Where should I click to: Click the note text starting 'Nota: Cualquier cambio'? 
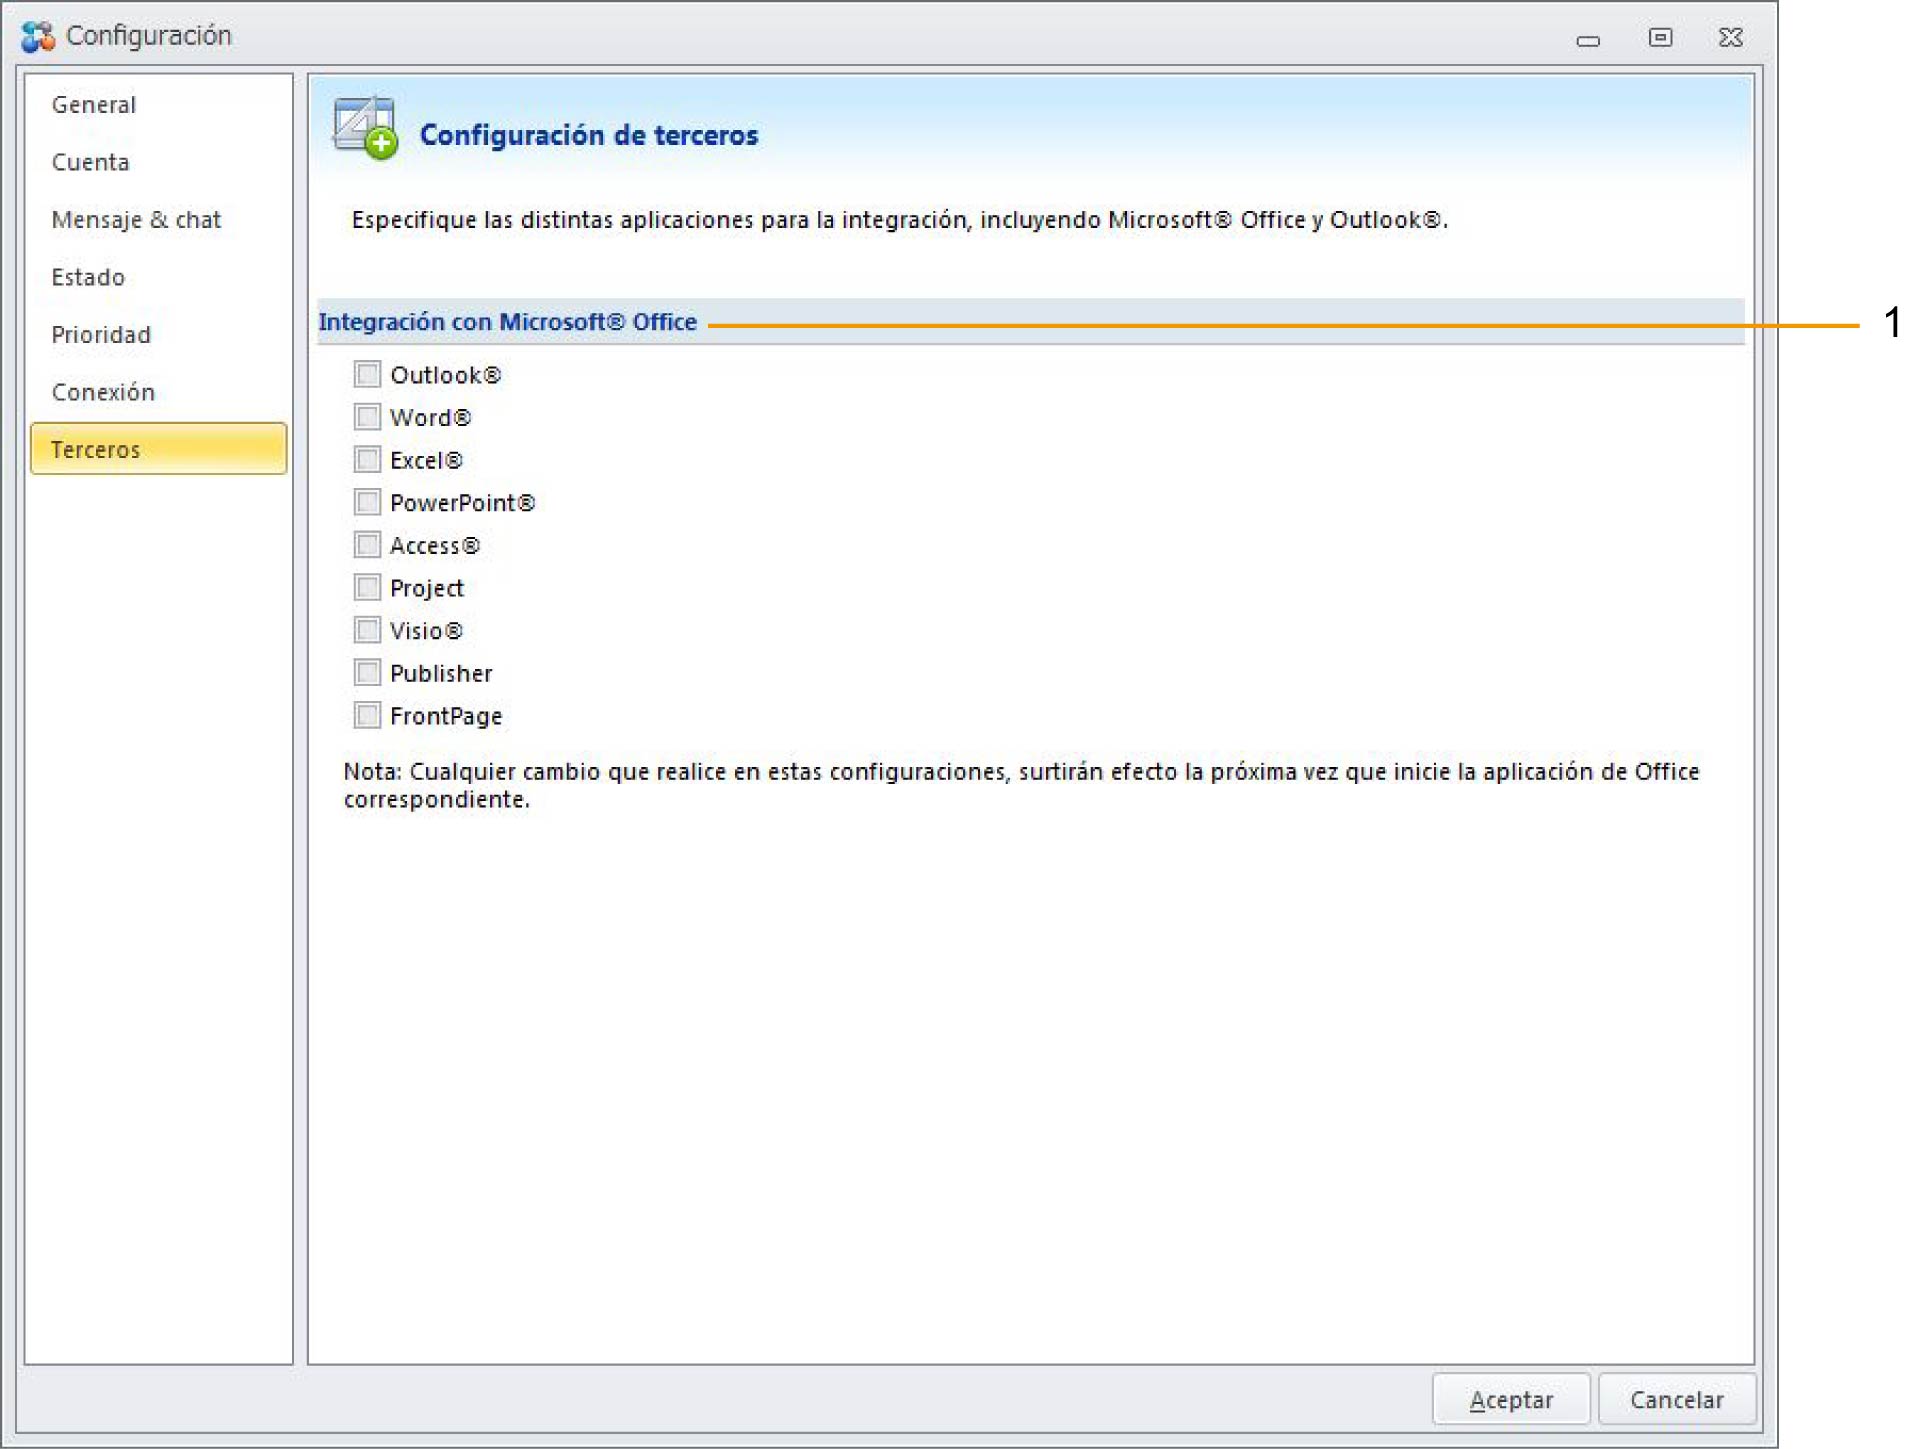(x=1021, y=785)
